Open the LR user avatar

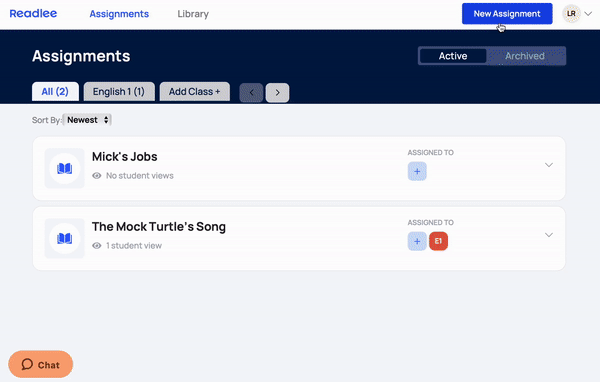point(571,14)
